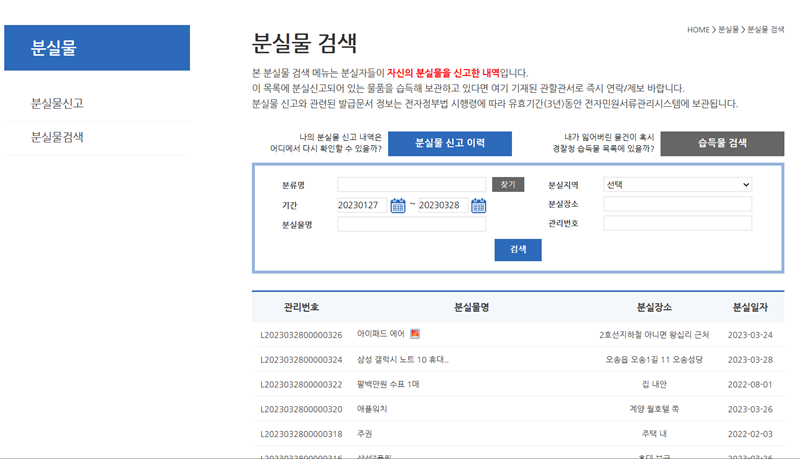Open 분실물신고 in the sidebar menu
This screenshot has height=459, width=800.
[x=57, y=104]
